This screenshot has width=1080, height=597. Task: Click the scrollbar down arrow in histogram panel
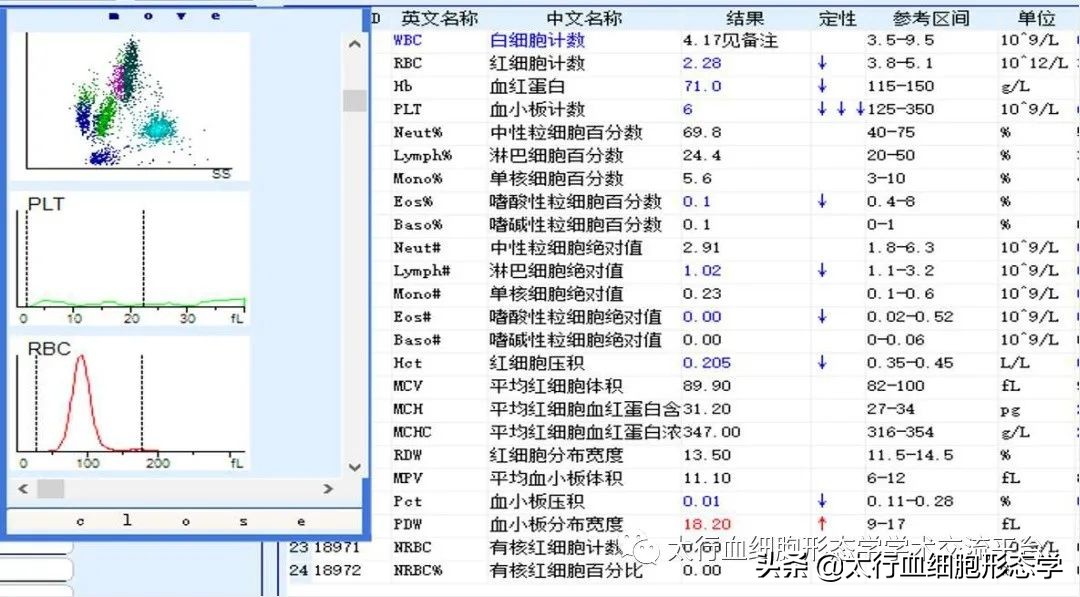352,465
